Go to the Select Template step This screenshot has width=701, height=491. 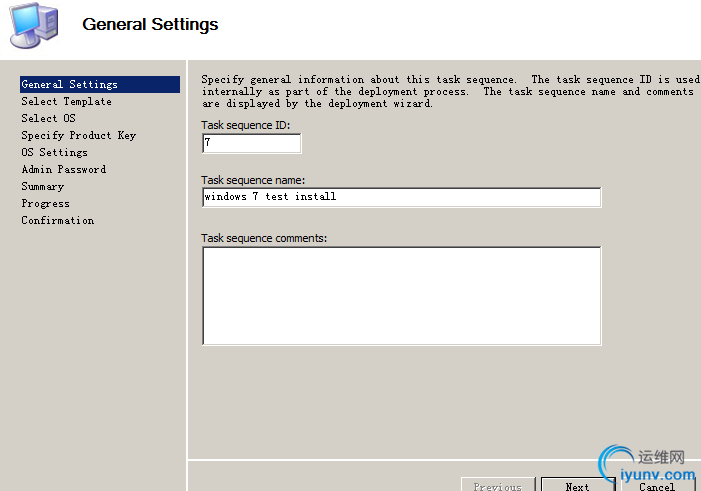[66, 102]
